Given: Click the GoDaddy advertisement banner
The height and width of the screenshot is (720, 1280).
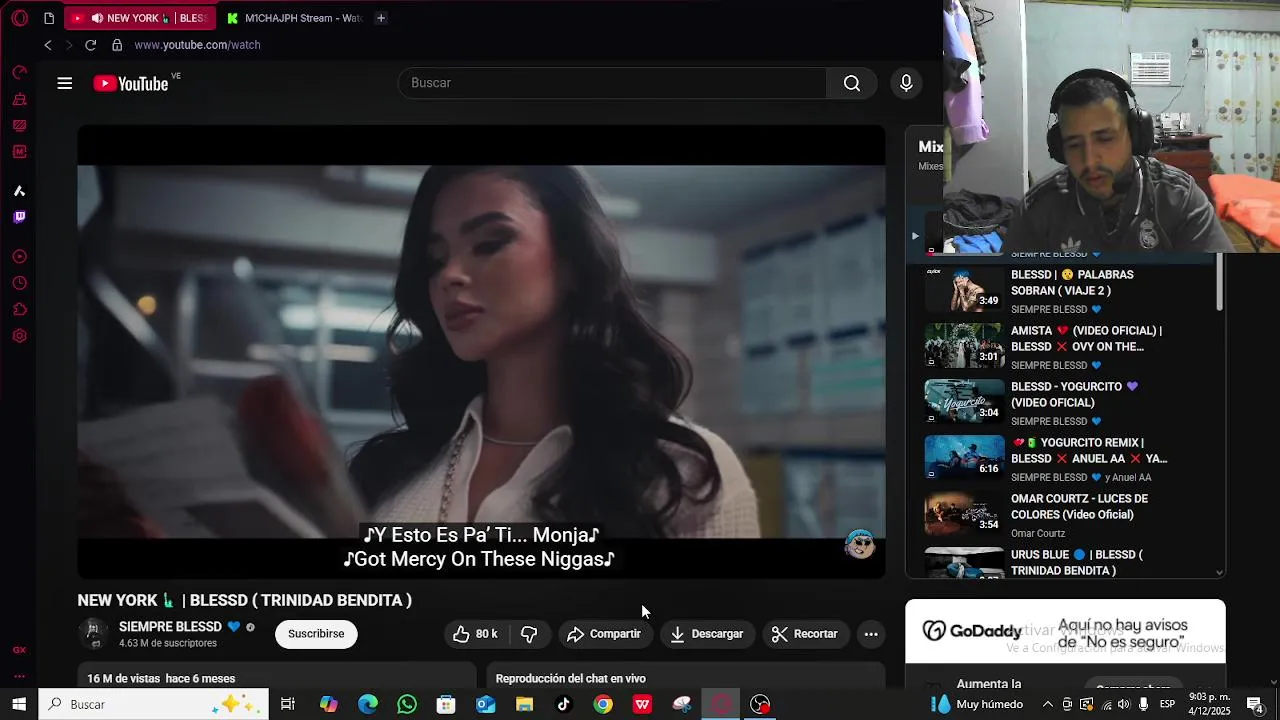Looking at the screenshot, I should tap(1065, 632).
